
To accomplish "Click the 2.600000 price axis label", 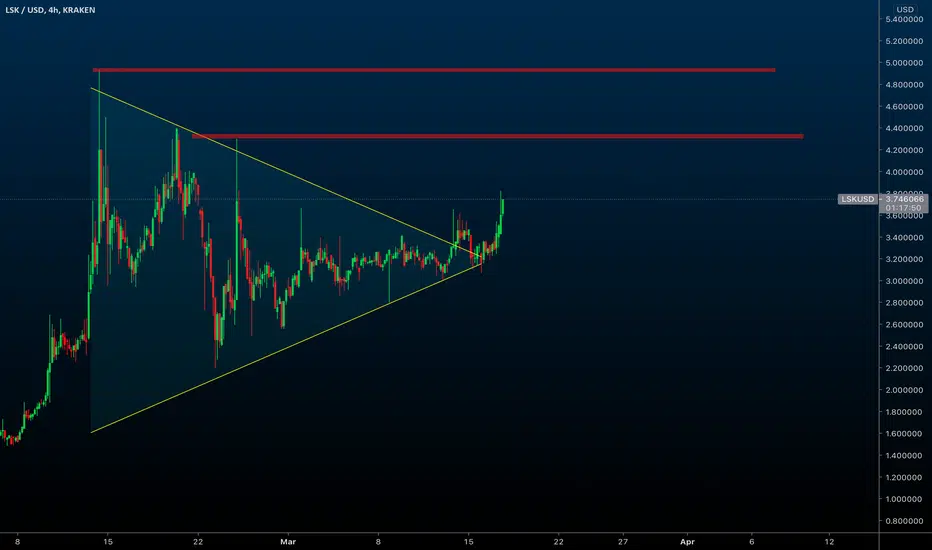I will point(904,325).
